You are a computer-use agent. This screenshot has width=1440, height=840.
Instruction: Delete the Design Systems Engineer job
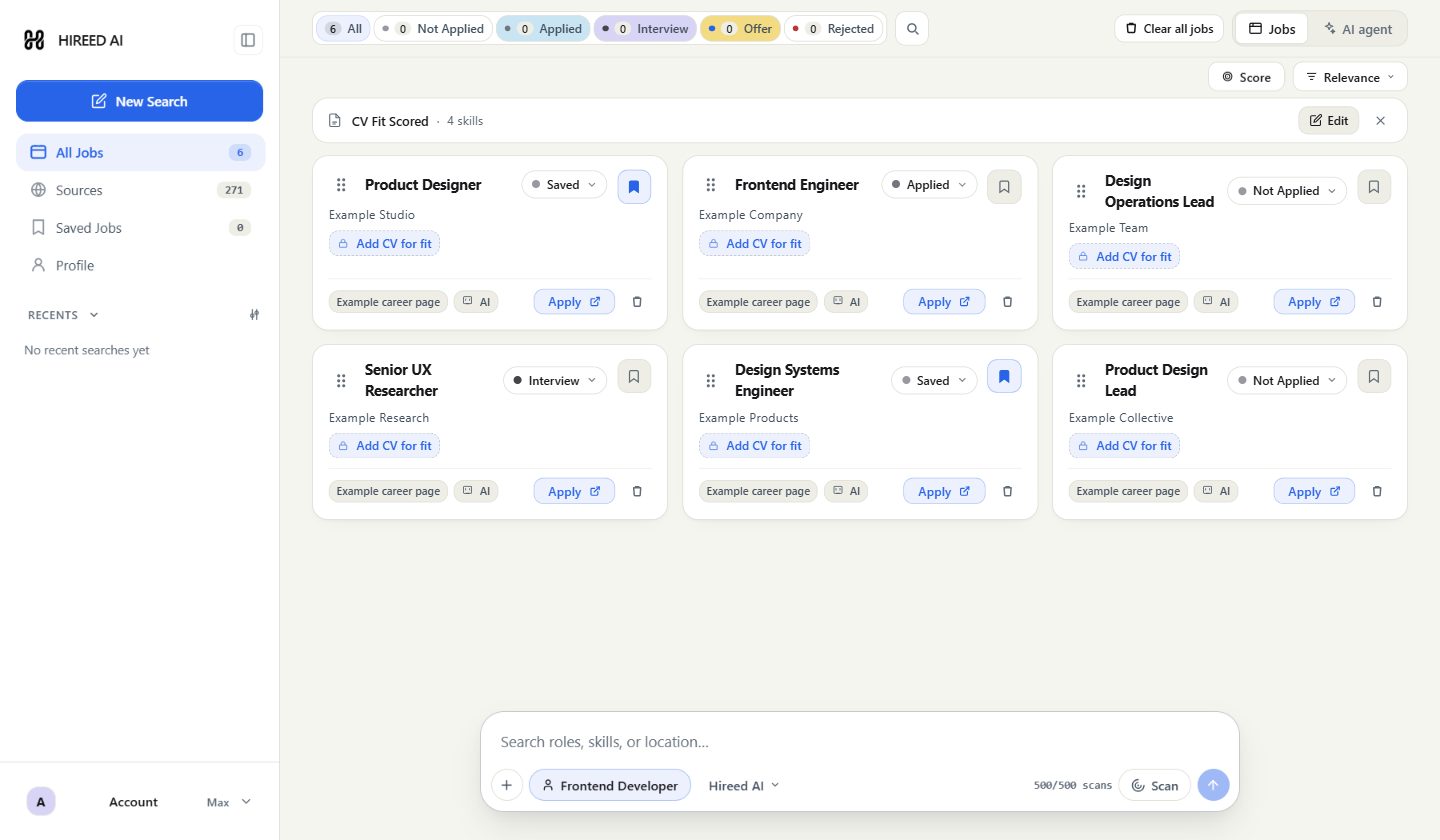click(x=1007, y=491)
